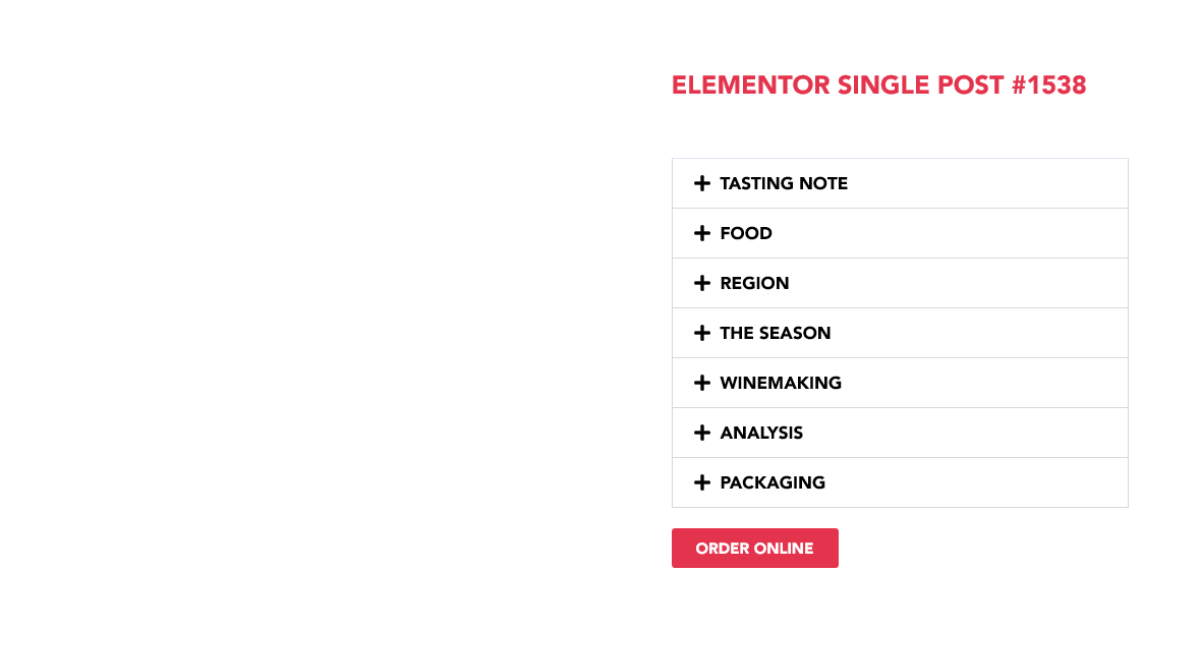Click the plus icon beside Region
Screen dimensions: 1200x648
pyautogui.click(x=702, y=284)
